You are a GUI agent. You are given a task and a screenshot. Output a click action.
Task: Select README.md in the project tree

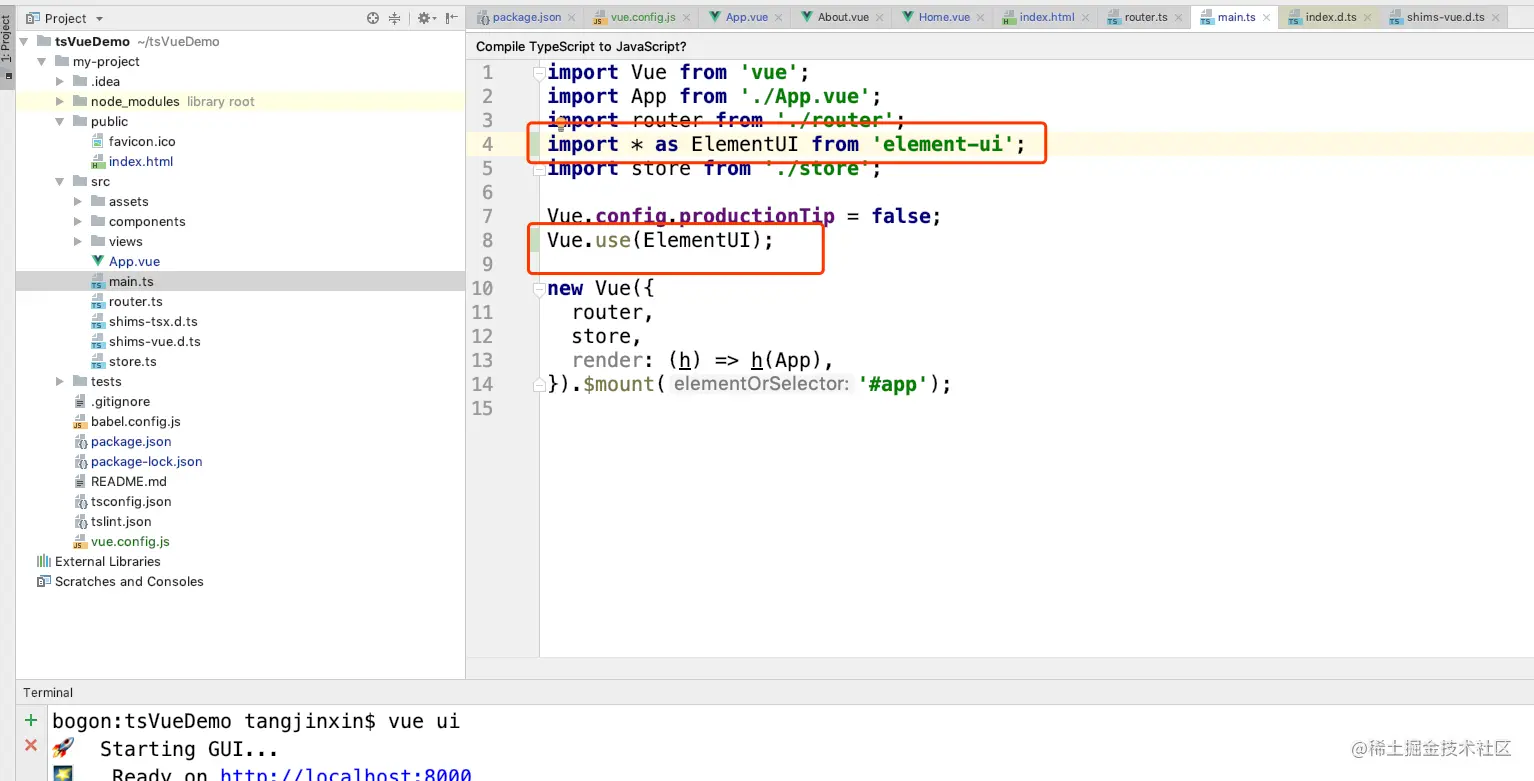pos(129,482)
